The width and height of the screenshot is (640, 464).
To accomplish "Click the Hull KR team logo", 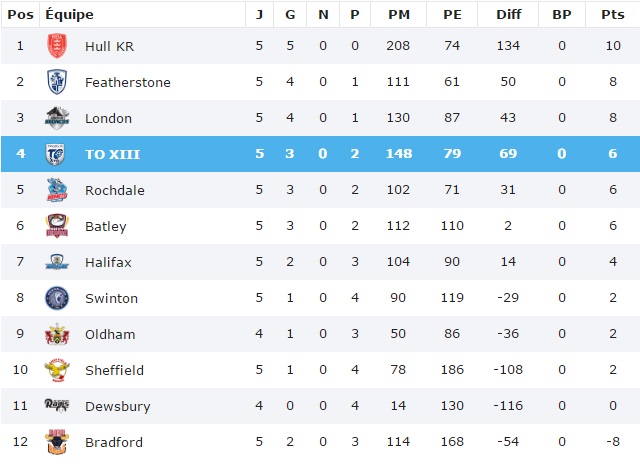I will pos(57,46).
